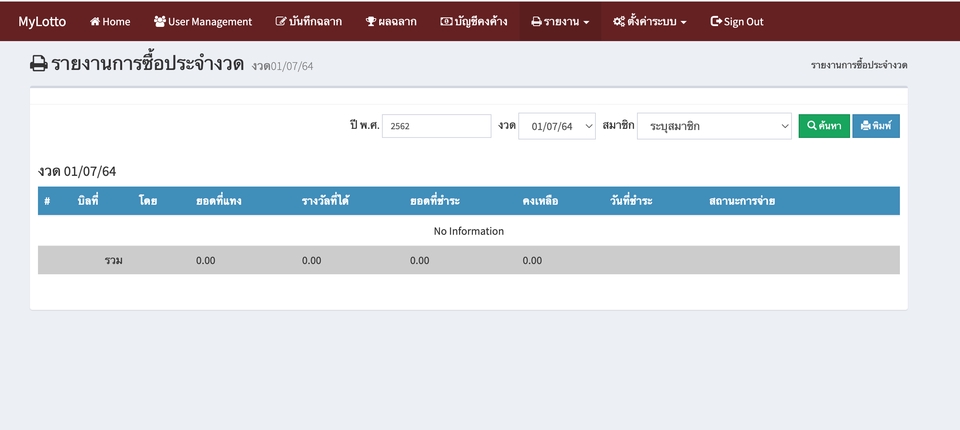
Task: Click the ยอดที่แทง column header
Action: [x=219, y=201]
